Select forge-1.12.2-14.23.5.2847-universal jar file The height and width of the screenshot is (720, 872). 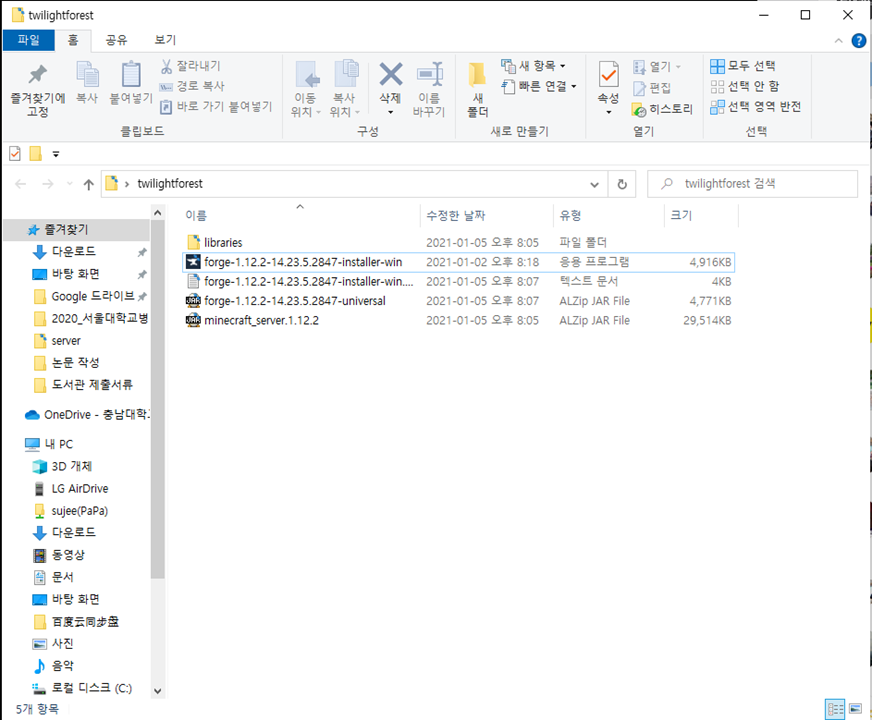(458, 301)
